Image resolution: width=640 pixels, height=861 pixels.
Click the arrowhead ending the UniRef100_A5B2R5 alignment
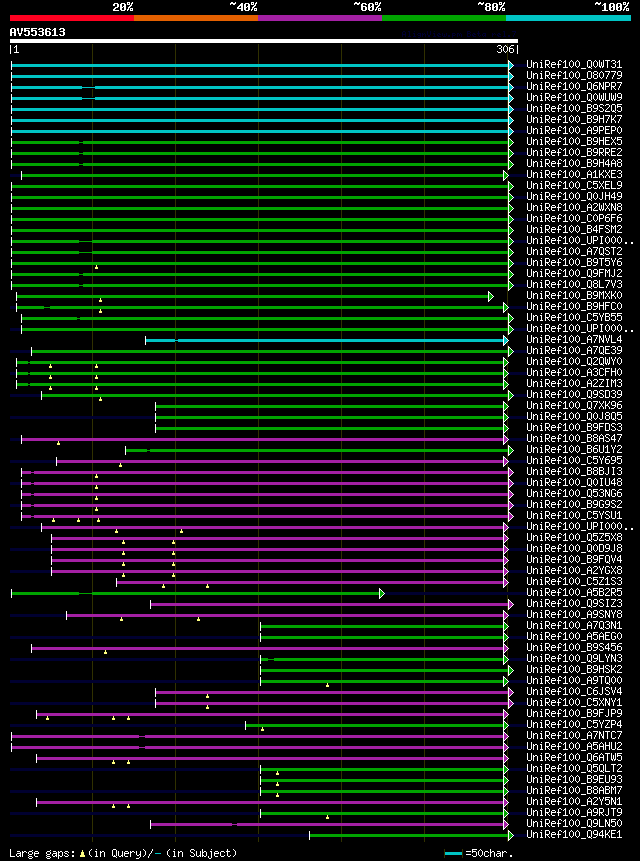(382, 593)
